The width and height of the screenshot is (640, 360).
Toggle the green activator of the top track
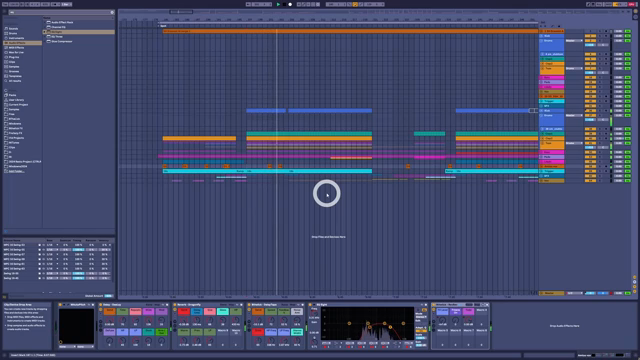click(627, 31)
